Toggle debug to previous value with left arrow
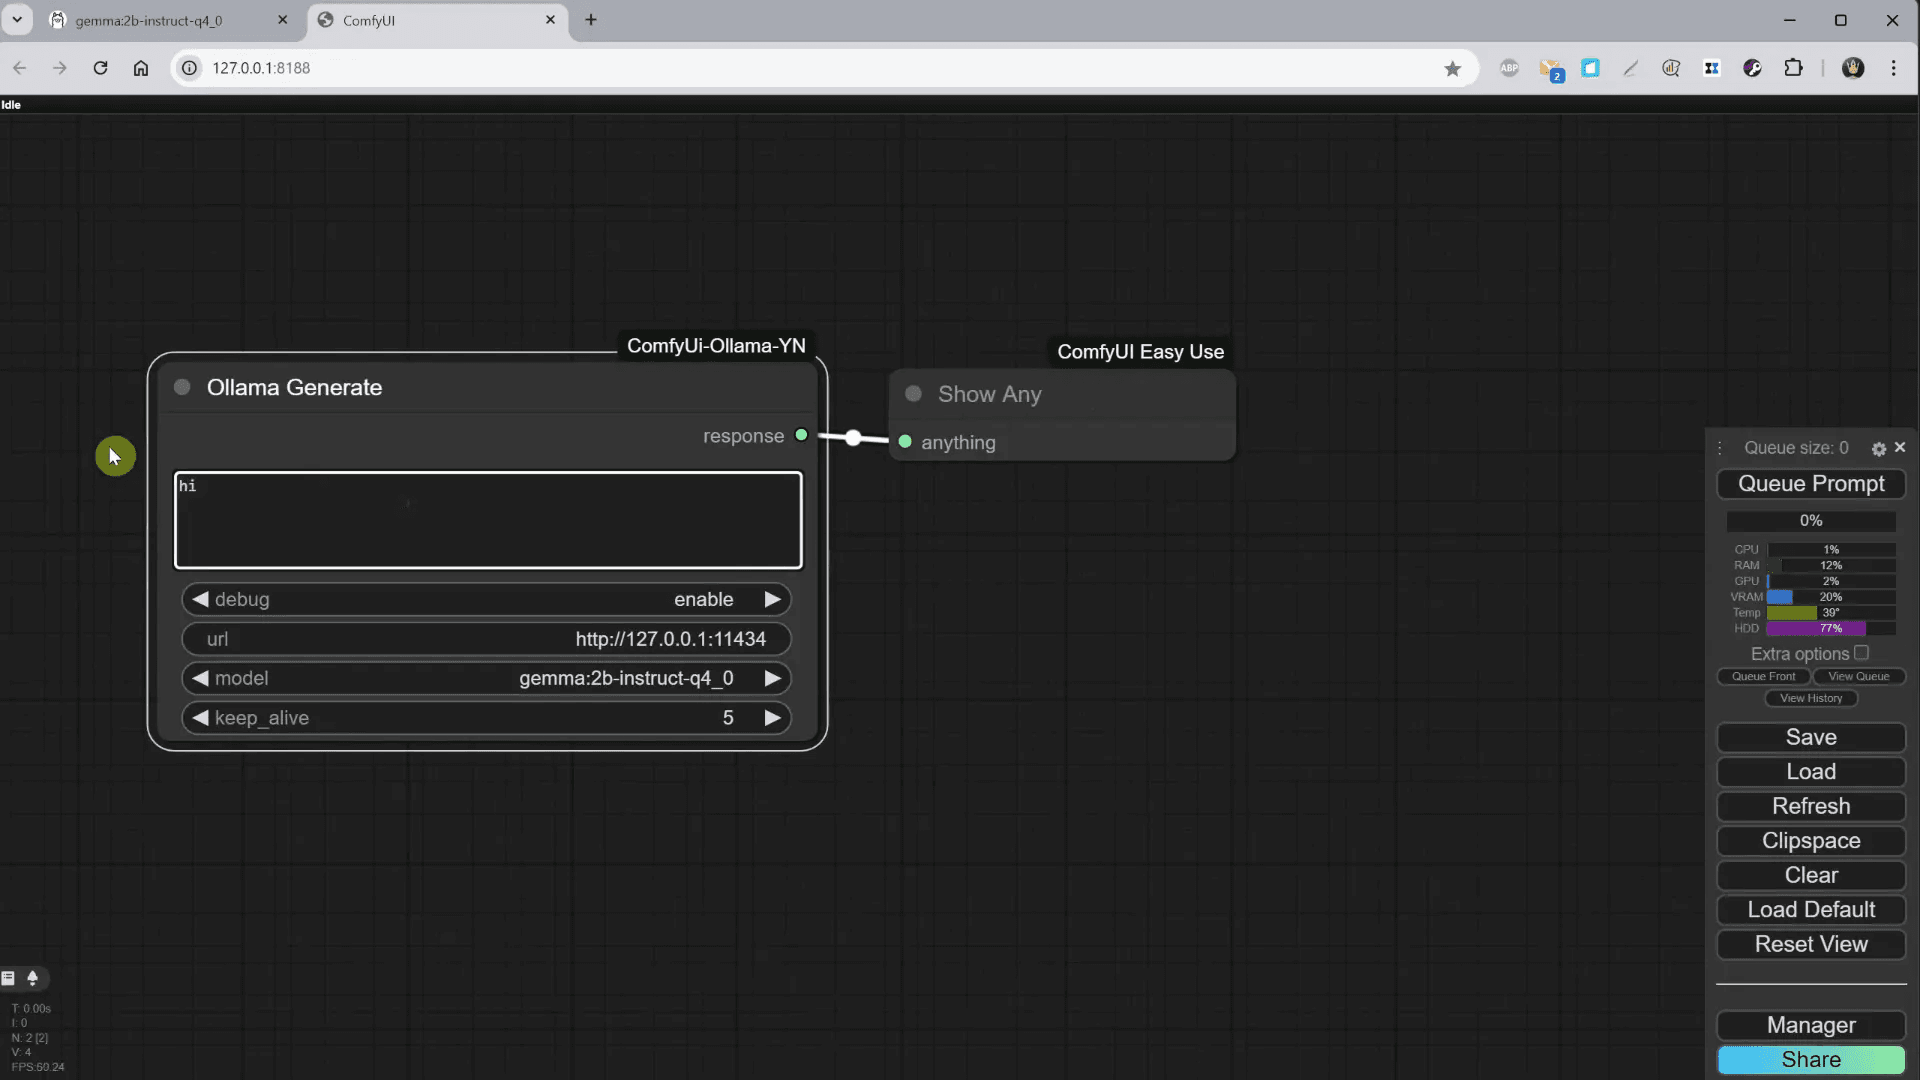 [200, 599]
